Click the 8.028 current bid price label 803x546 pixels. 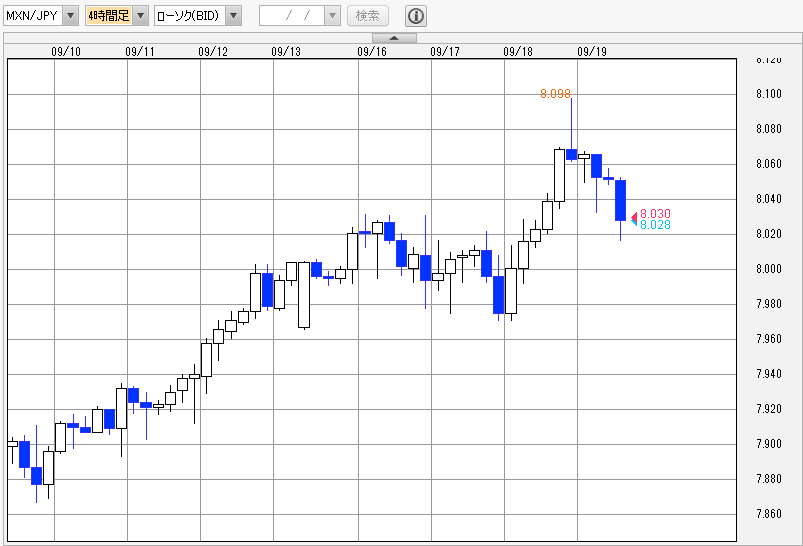tap(655, 225)
